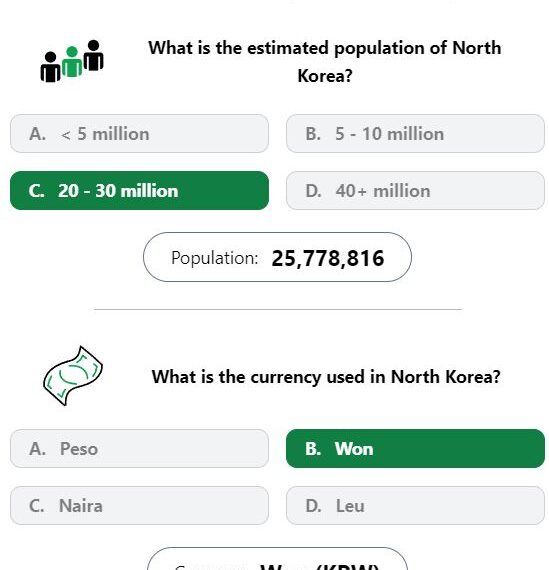Click the North Korea population question heading
This screenshot has width=549, height=570.
click(x=325, y=61)
